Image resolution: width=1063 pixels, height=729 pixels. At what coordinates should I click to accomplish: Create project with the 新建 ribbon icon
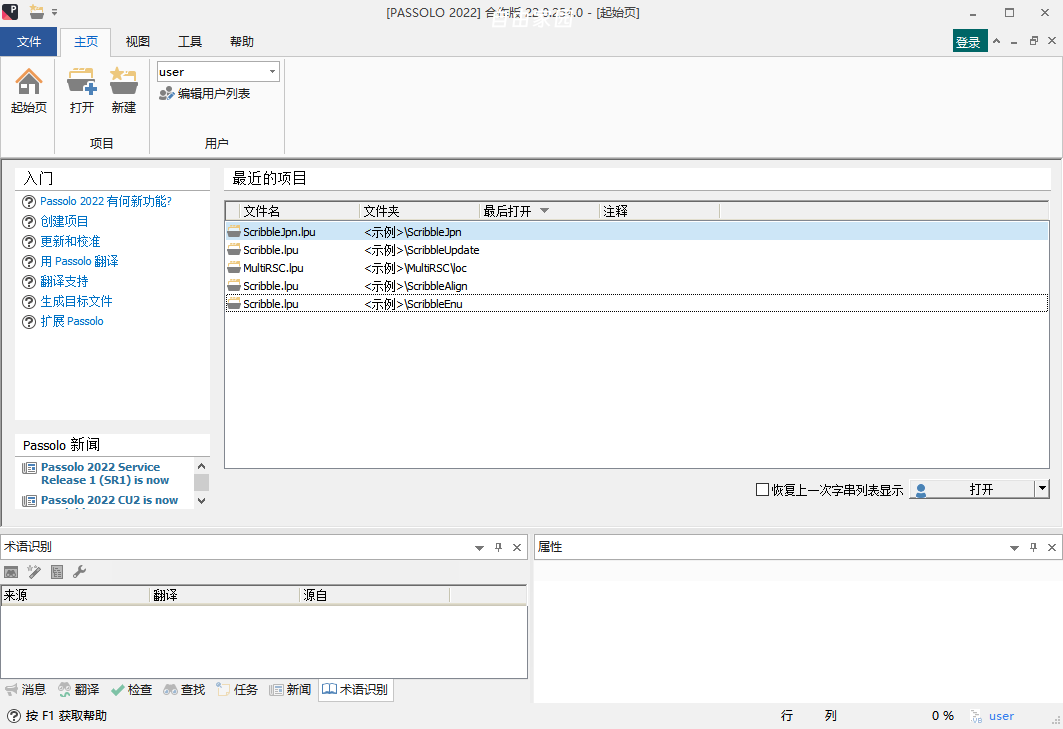123,89
